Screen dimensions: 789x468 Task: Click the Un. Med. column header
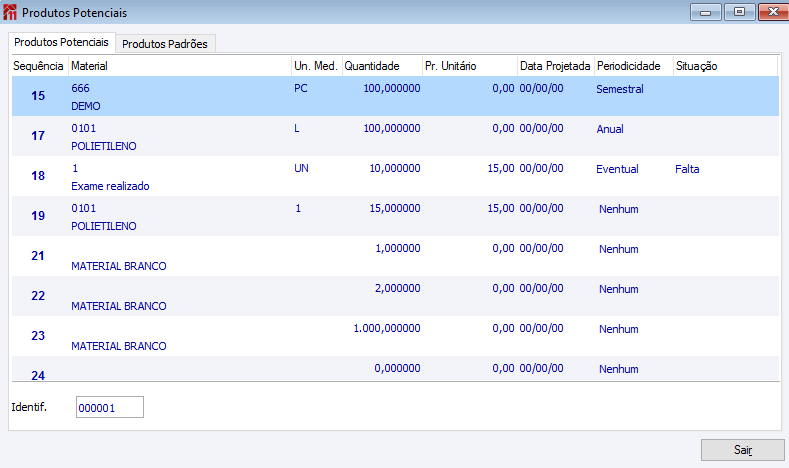[x=317, y=66]
